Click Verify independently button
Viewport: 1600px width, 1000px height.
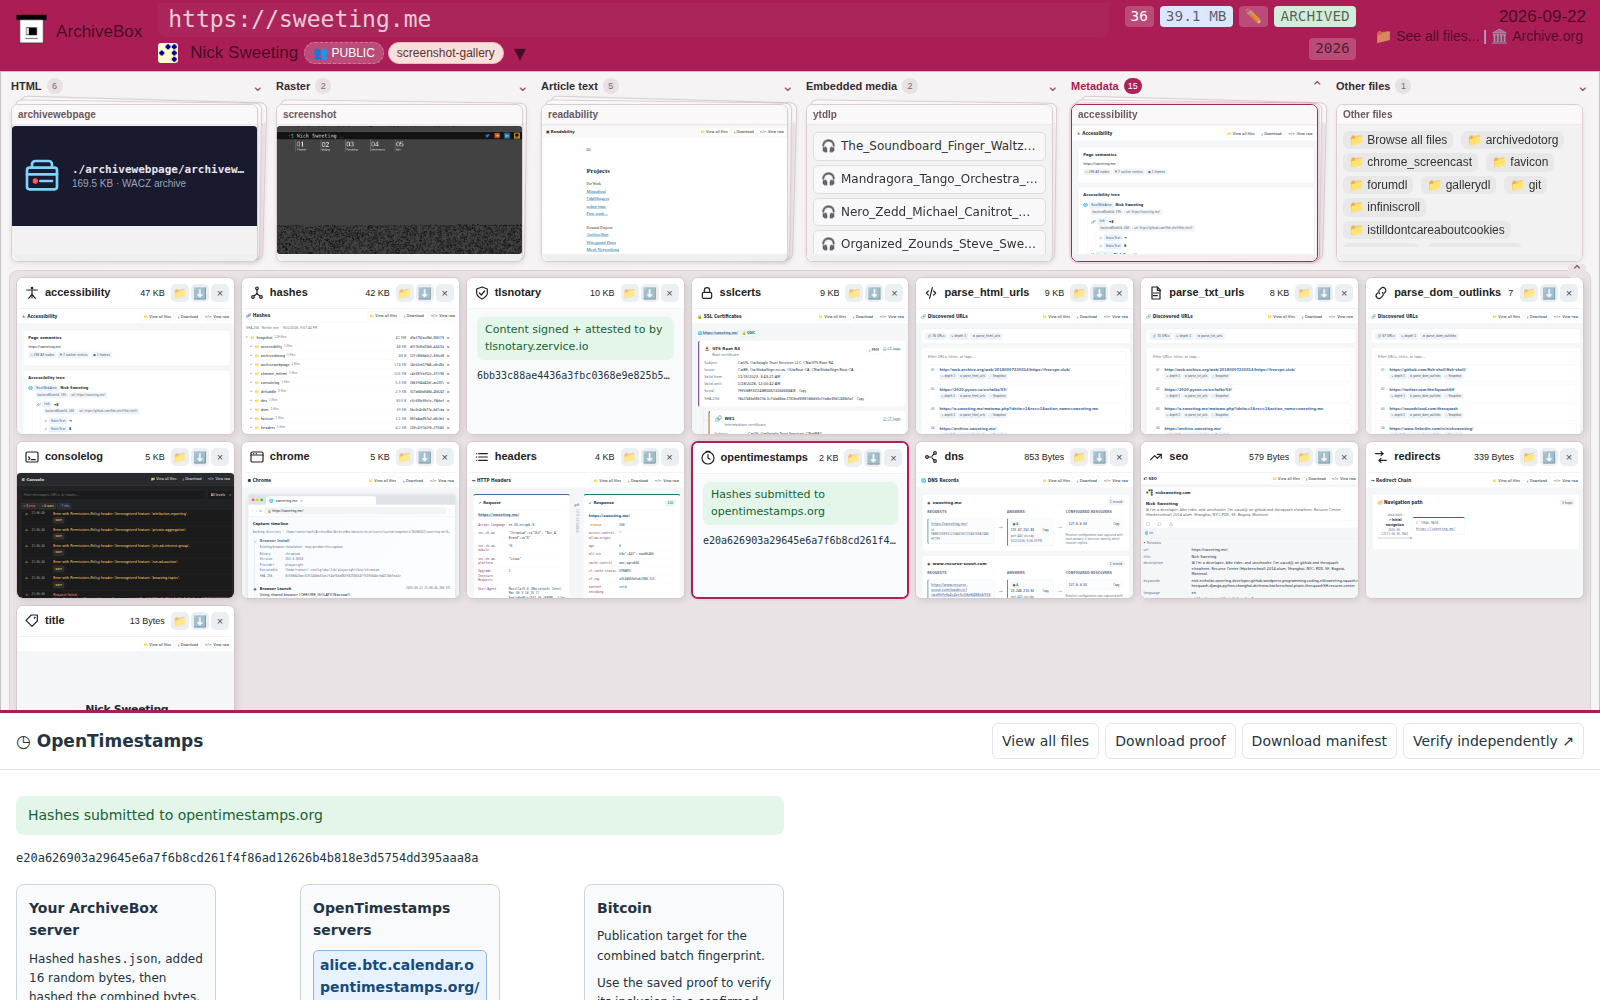pyautogui.click(x=1493, y=741)
